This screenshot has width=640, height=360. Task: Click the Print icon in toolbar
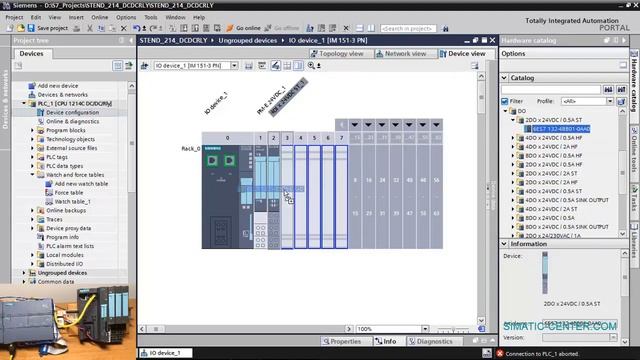coord(76,28)
